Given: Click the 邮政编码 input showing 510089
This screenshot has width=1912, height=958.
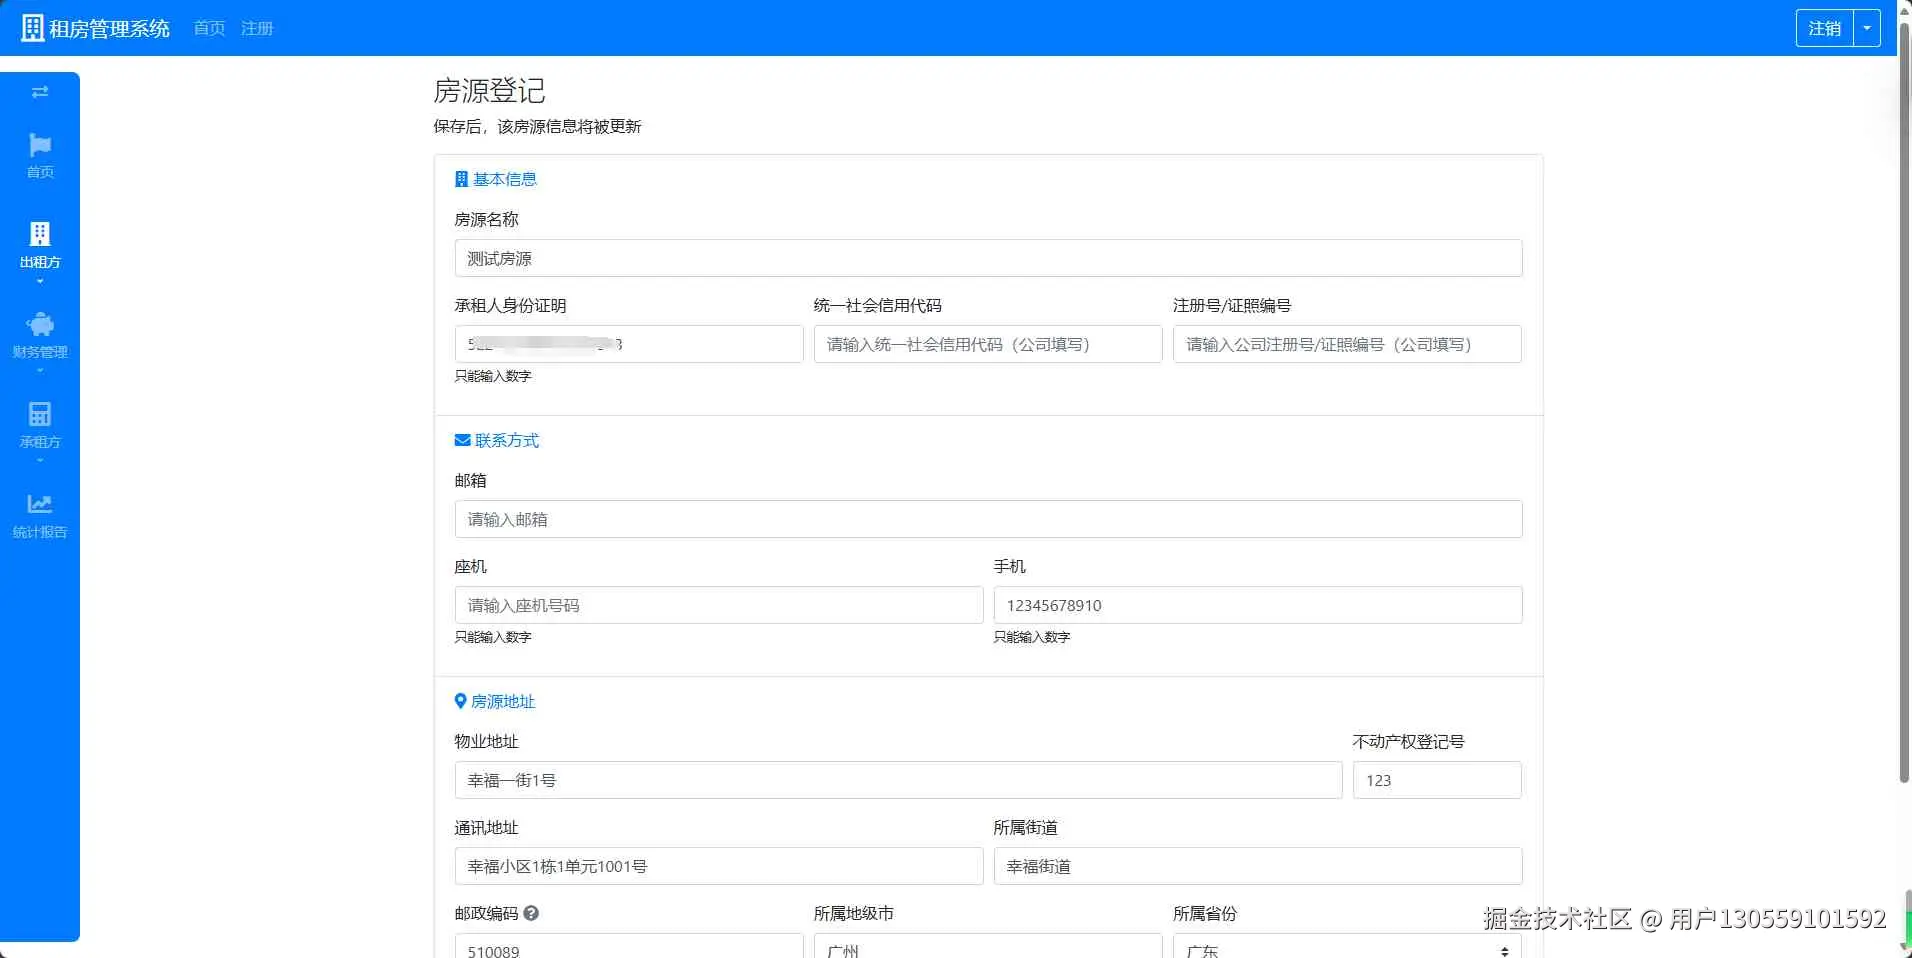Looking at the screenshot, I should click(x=629, y=946).
